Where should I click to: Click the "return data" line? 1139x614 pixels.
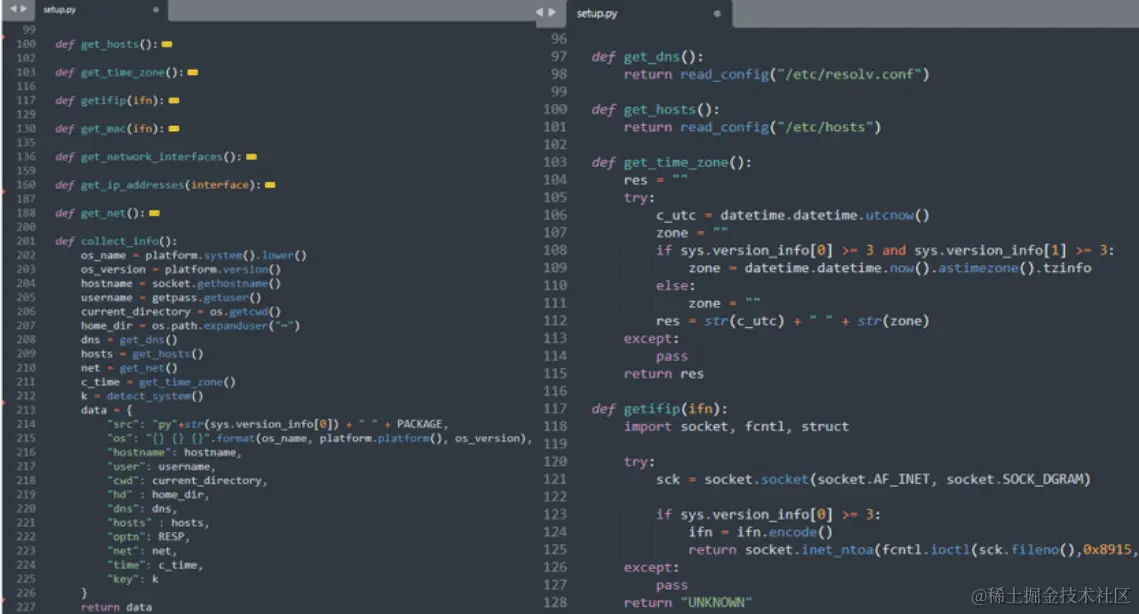(116, 607)
